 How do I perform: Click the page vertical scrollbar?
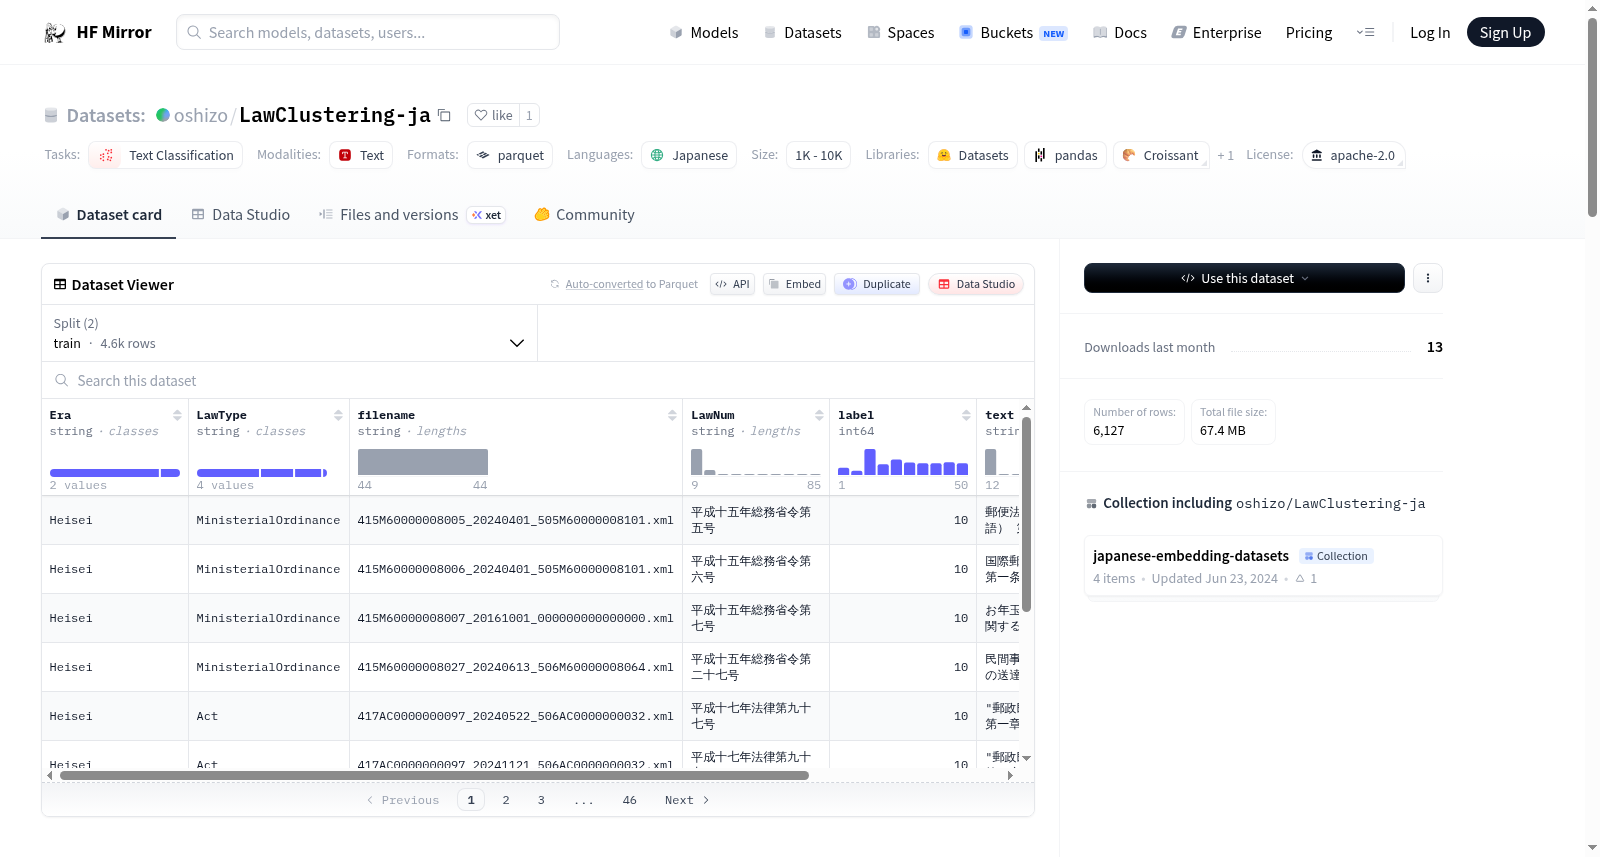(1592, 116)
